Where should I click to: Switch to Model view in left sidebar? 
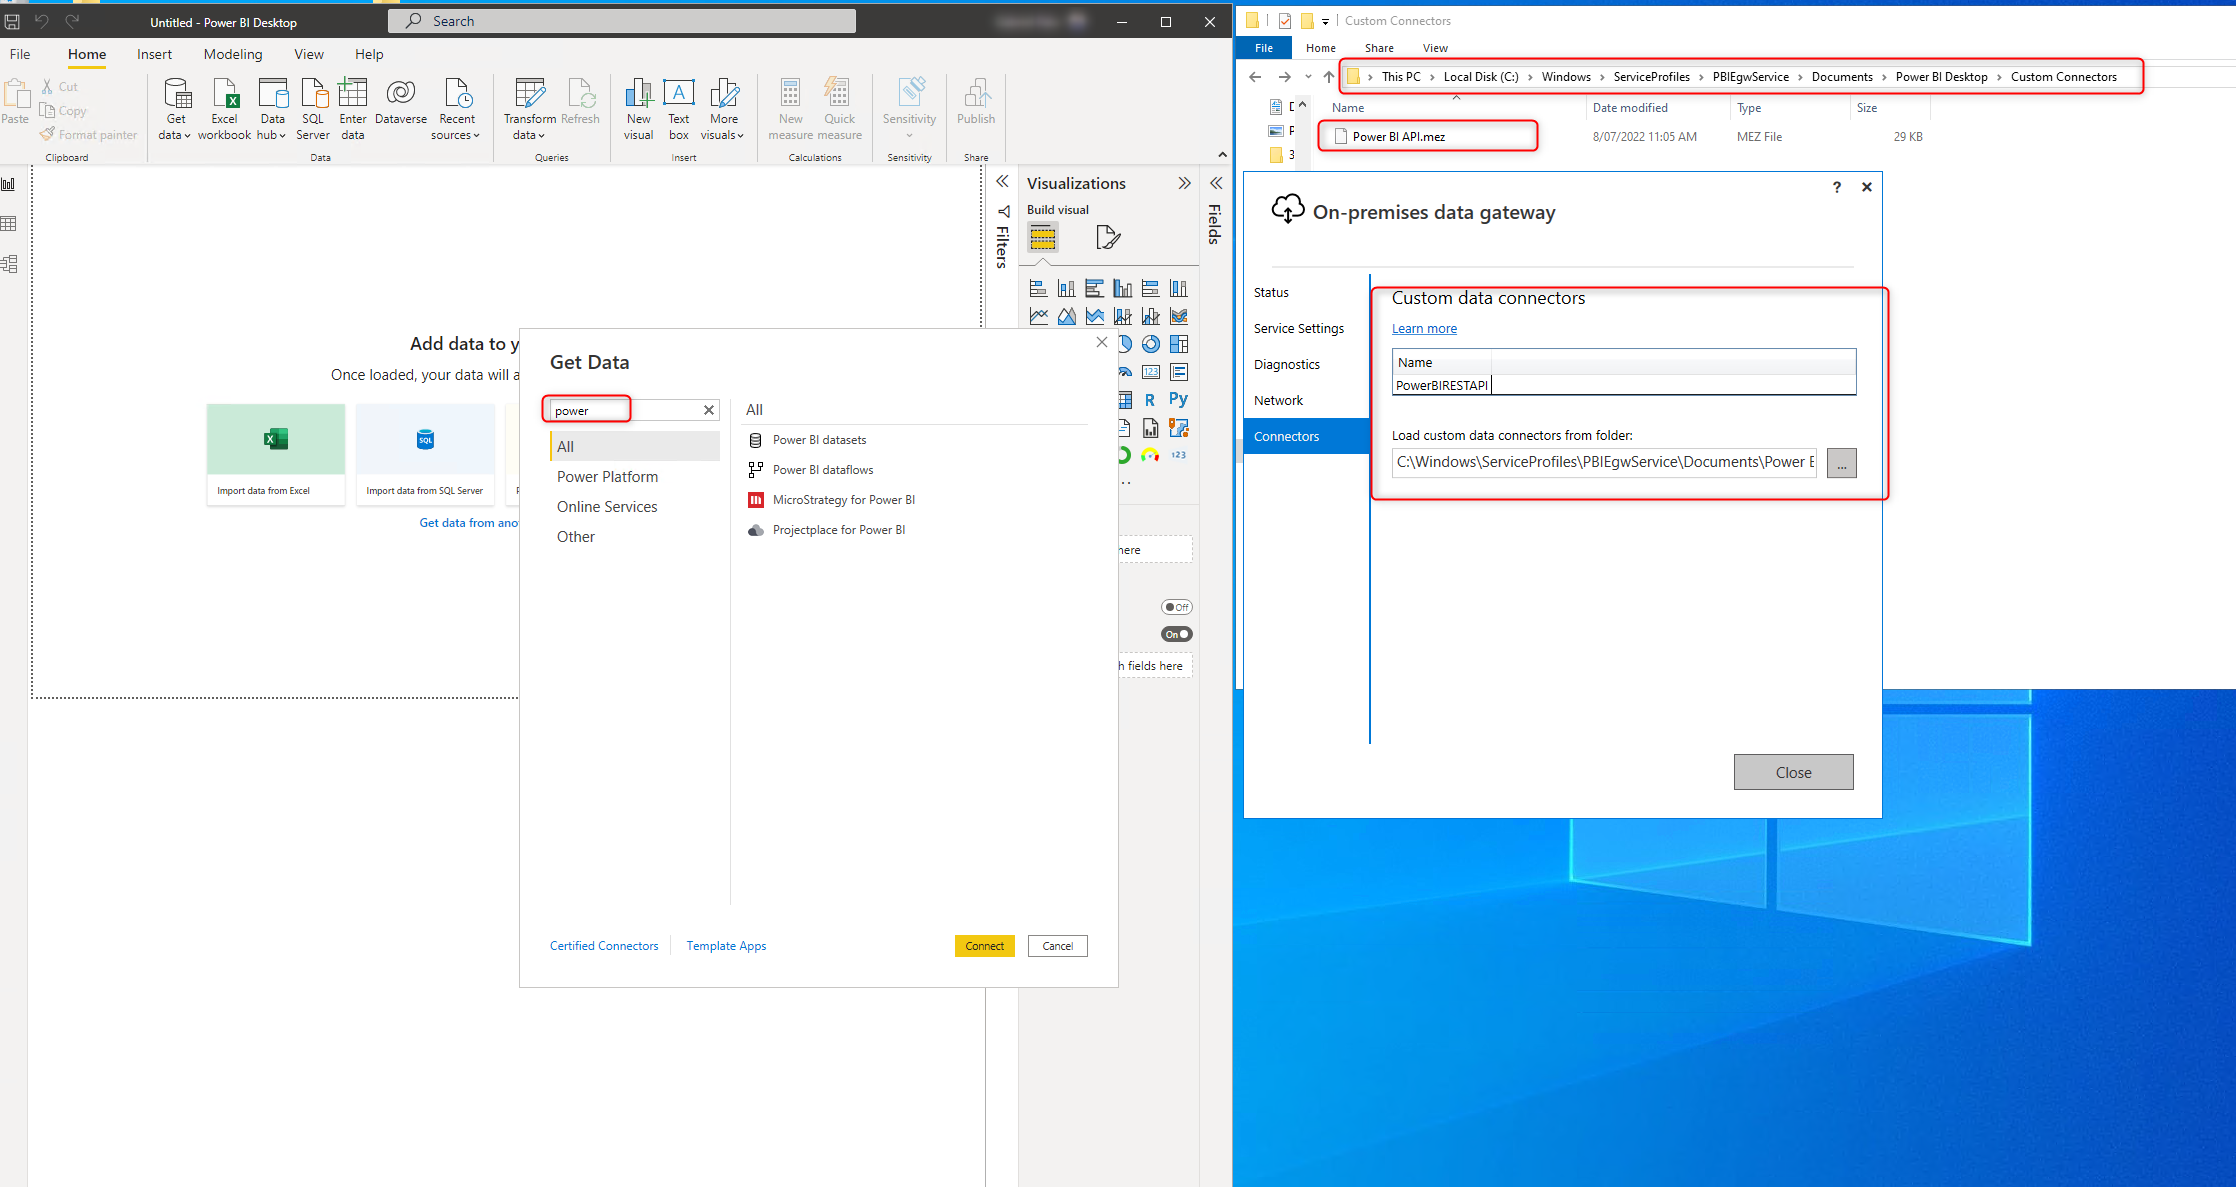pyautogui.click(x=9, y=264)
